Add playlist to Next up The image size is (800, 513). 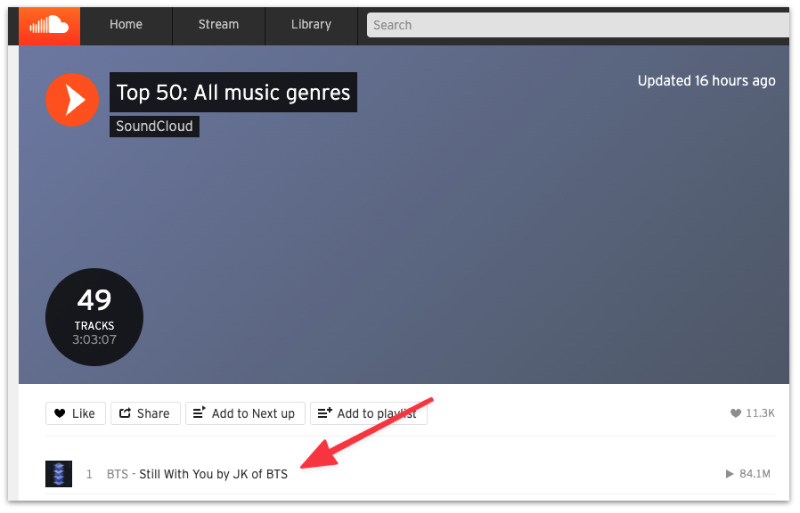coord(245,413)
